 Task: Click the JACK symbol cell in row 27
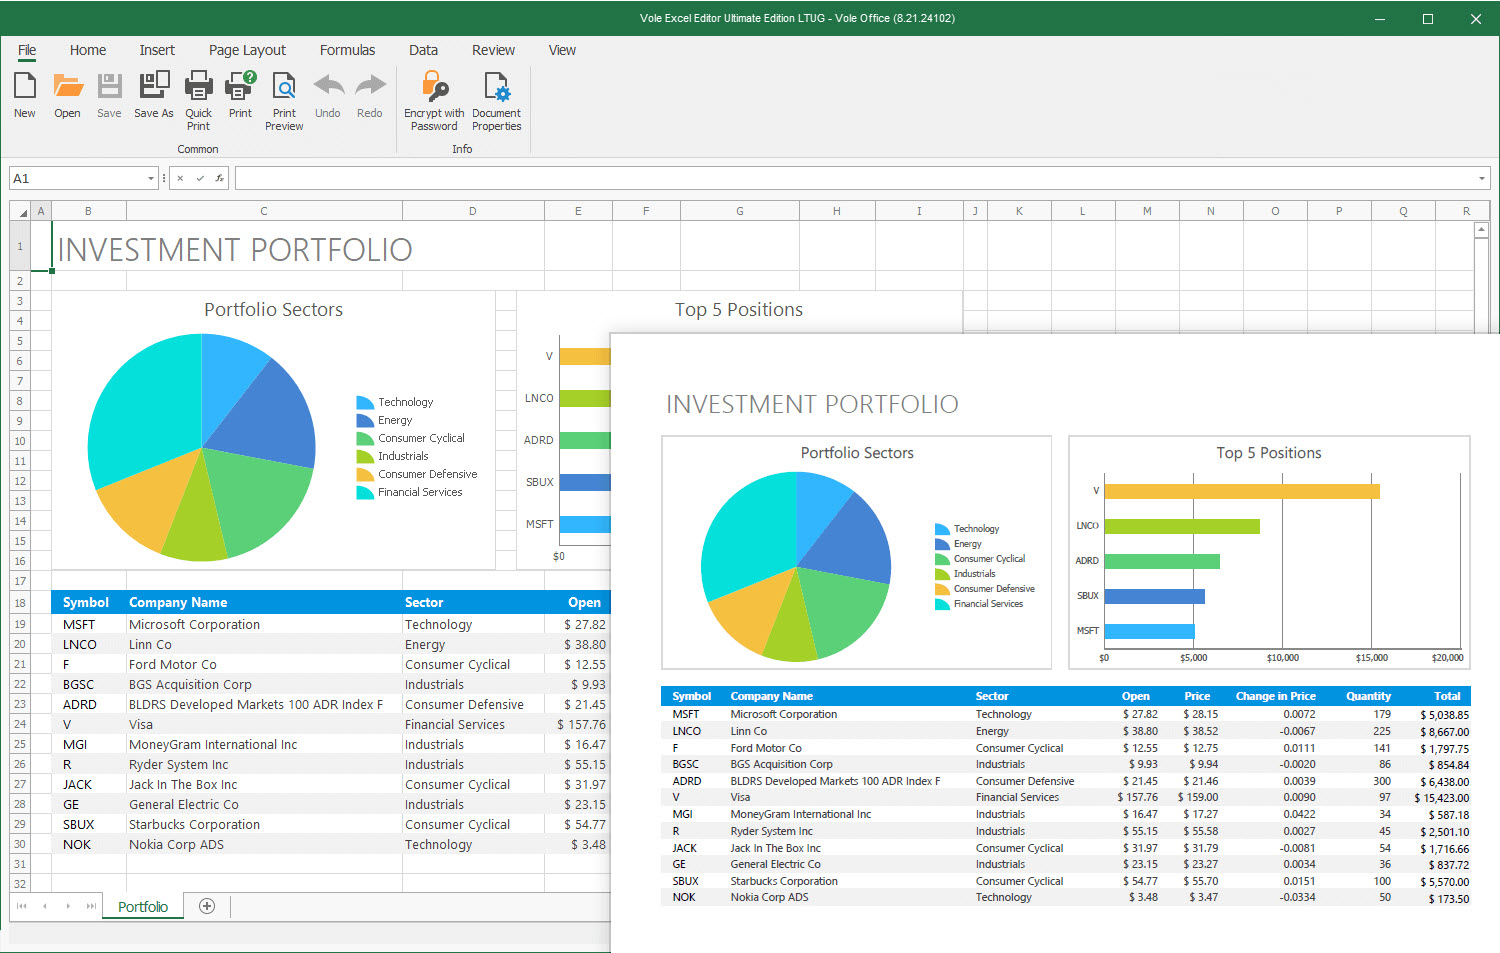[89, 784]
